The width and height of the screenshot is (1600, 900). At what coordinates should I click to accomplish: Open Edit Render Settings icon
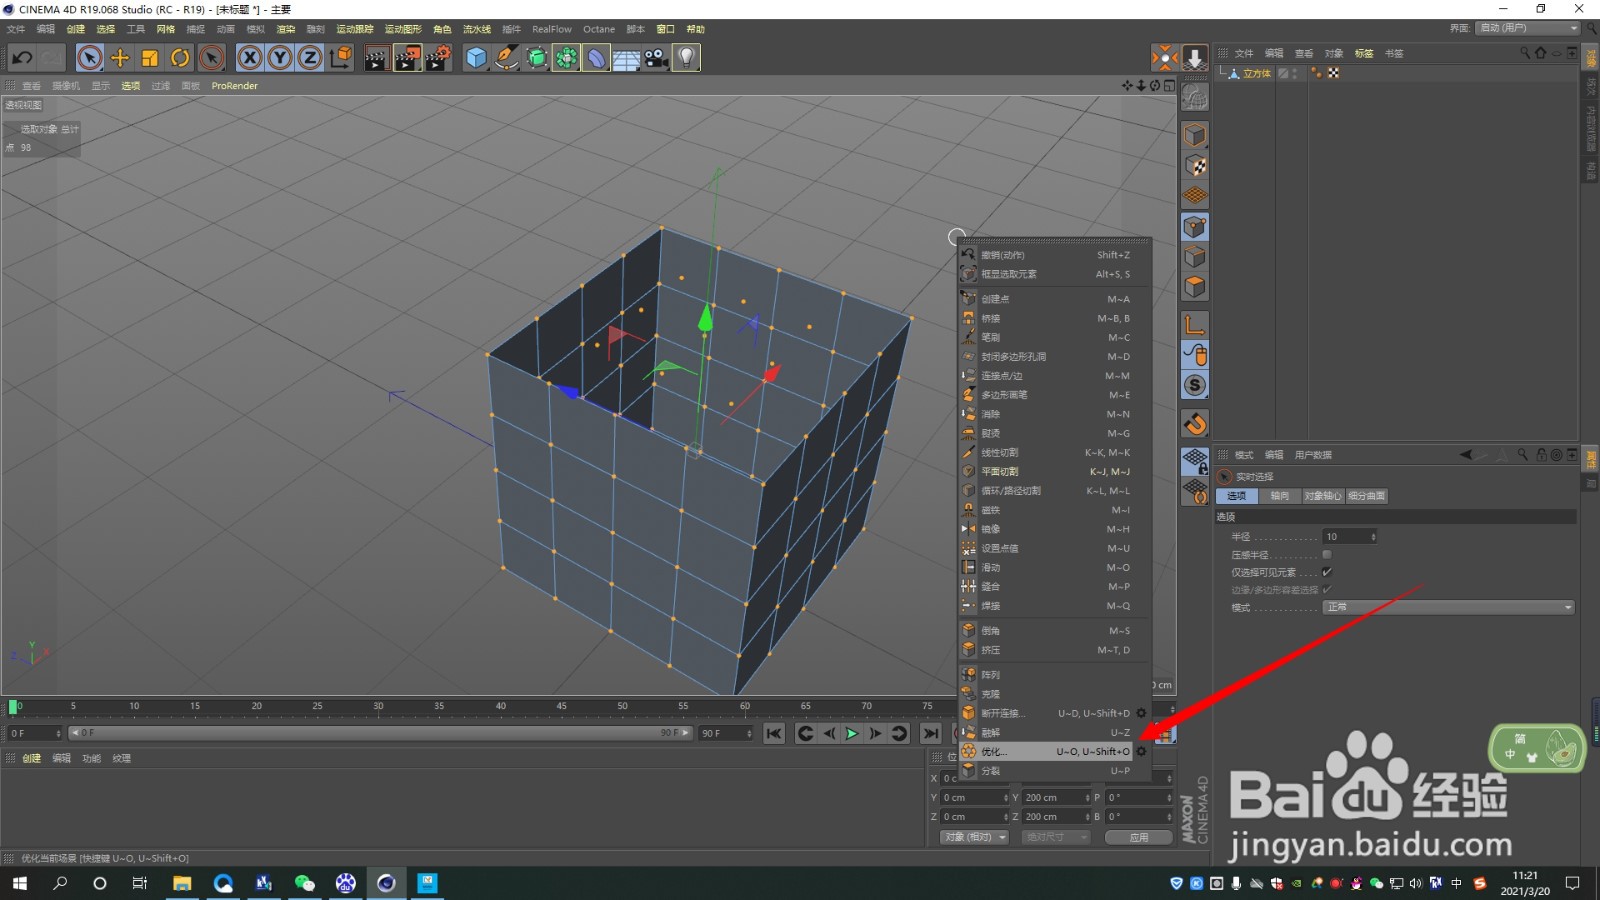[438, 58]
